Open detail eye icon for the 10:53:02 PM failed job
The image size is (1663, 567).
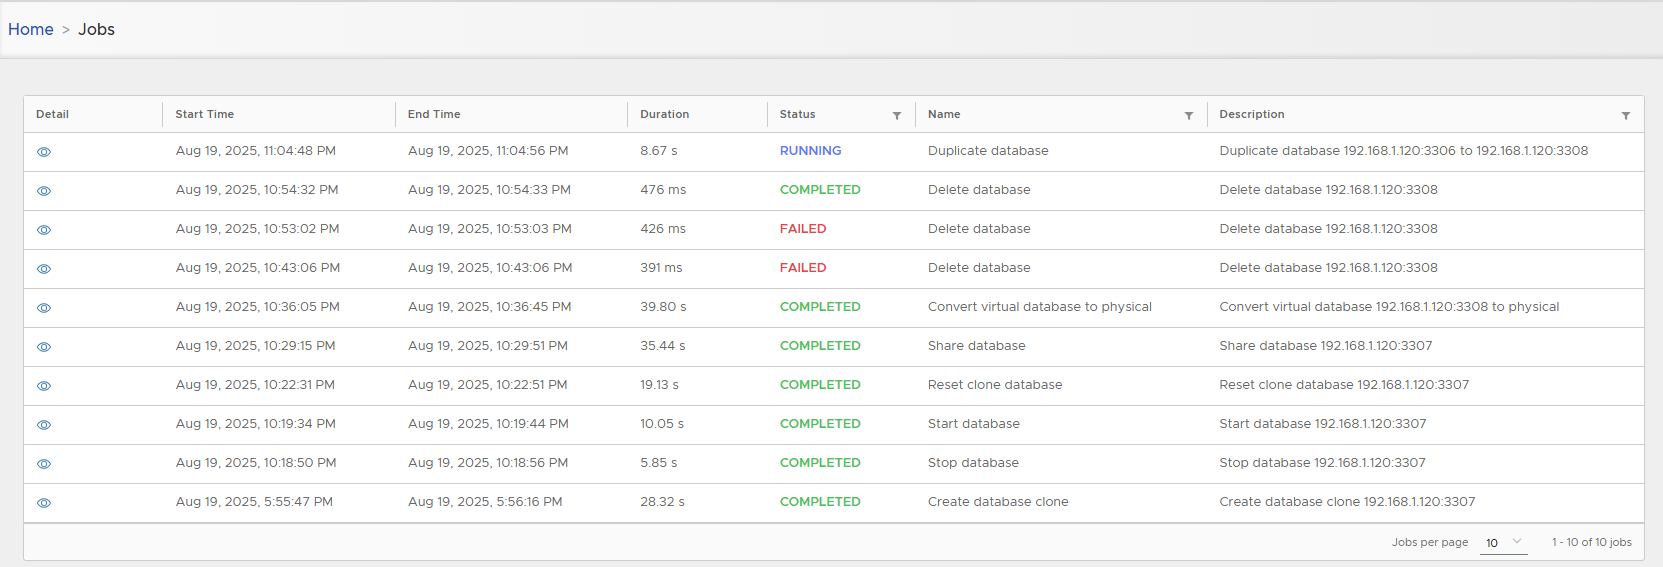pos(44,230)
